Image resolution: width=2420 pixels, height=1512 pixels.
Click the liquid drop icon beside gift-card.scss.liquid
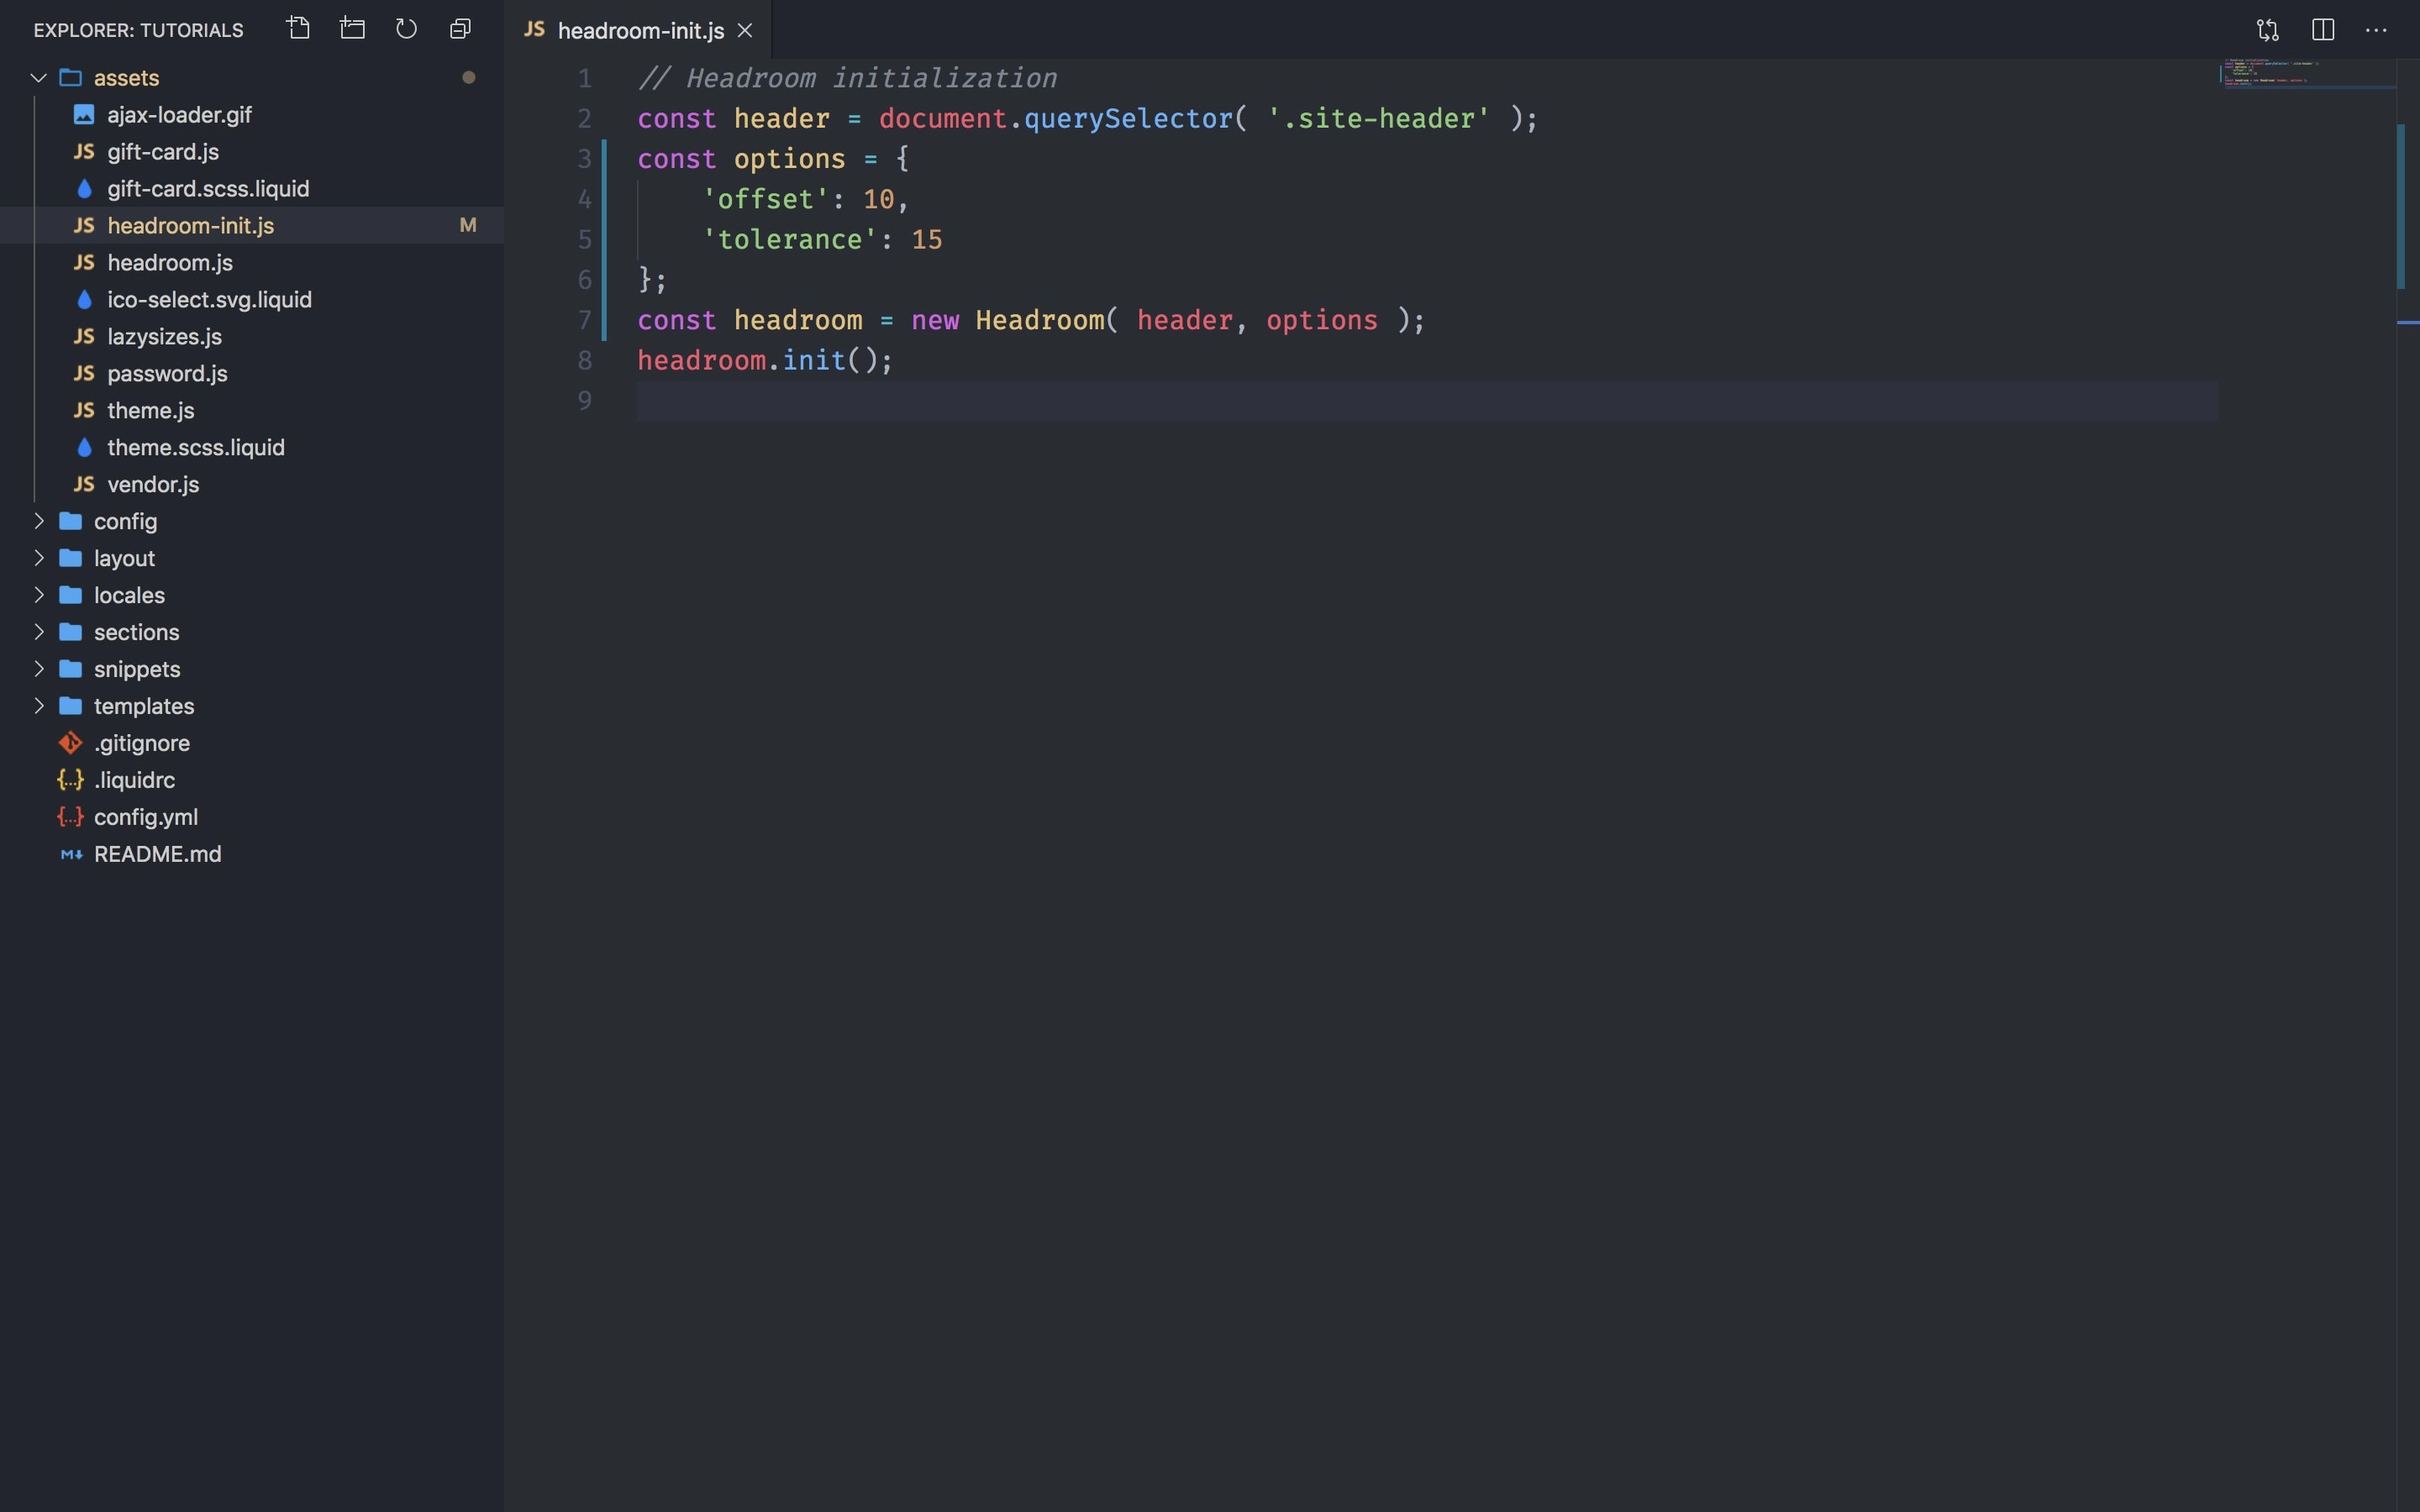pyautogui.click(x=84, y=189)
